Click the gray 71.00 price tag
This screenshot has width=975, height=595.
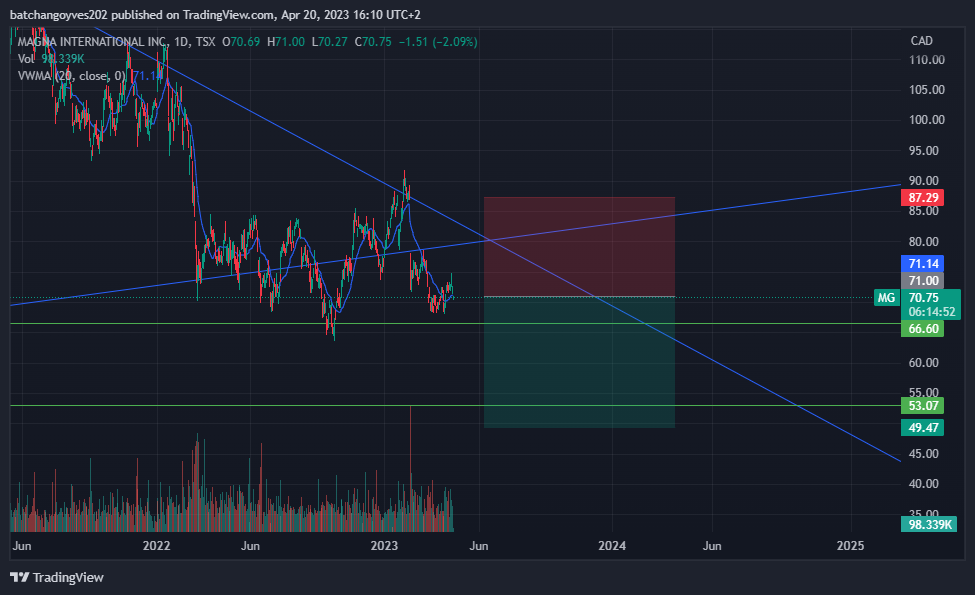click(923, 280)
